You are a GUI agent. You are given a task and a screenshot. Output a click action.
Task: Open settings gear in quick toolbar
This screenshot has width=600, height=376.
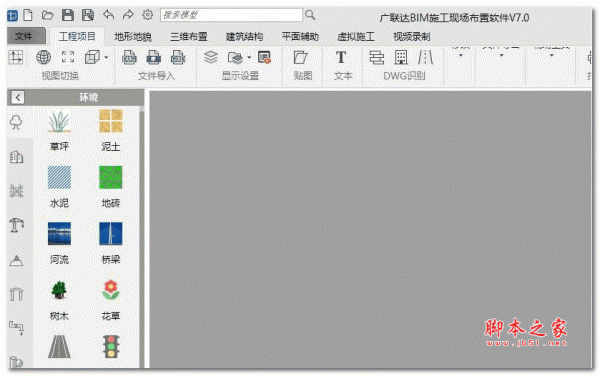[148, 15]
